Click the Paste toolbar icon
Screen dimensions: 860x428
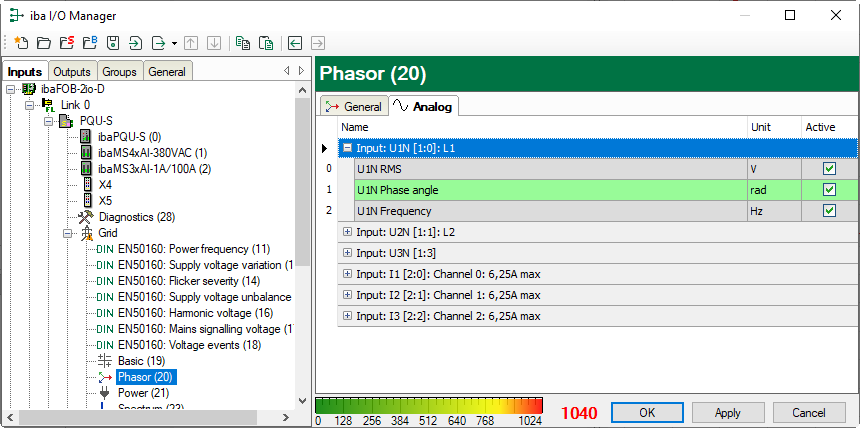[x=266, y=43]
